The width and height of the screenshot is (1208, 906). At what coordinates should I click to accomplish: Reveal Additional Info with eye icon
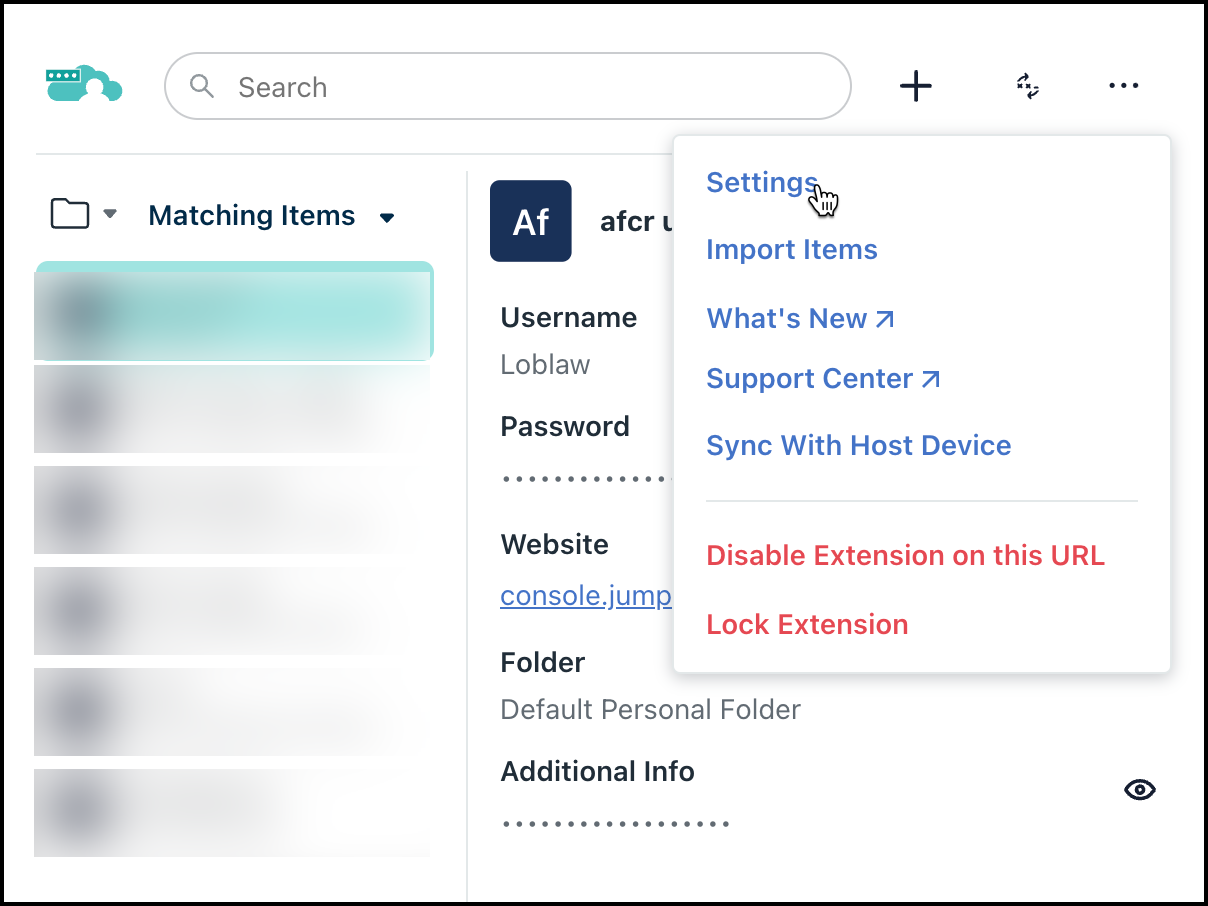pos(1139,790)
